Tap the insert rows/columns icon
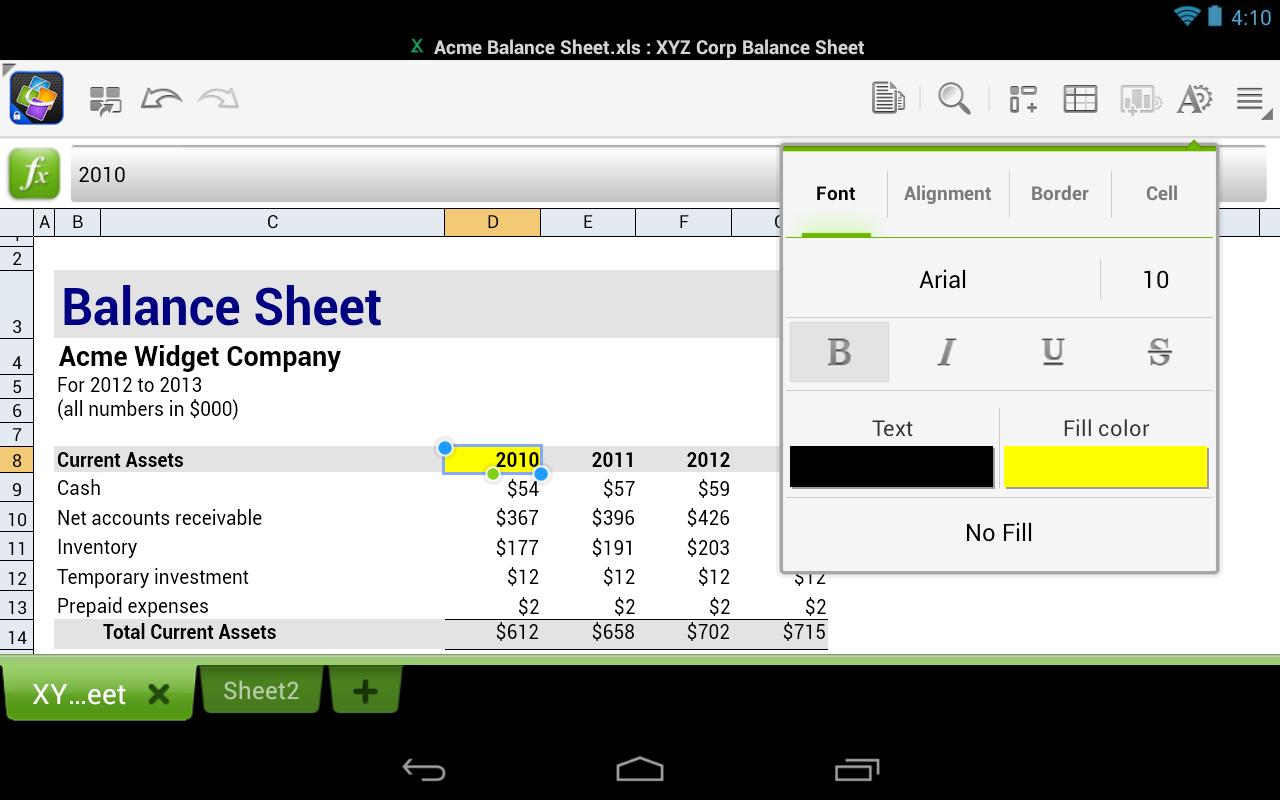This screenshot has width=1280, height=800. 1023,98
